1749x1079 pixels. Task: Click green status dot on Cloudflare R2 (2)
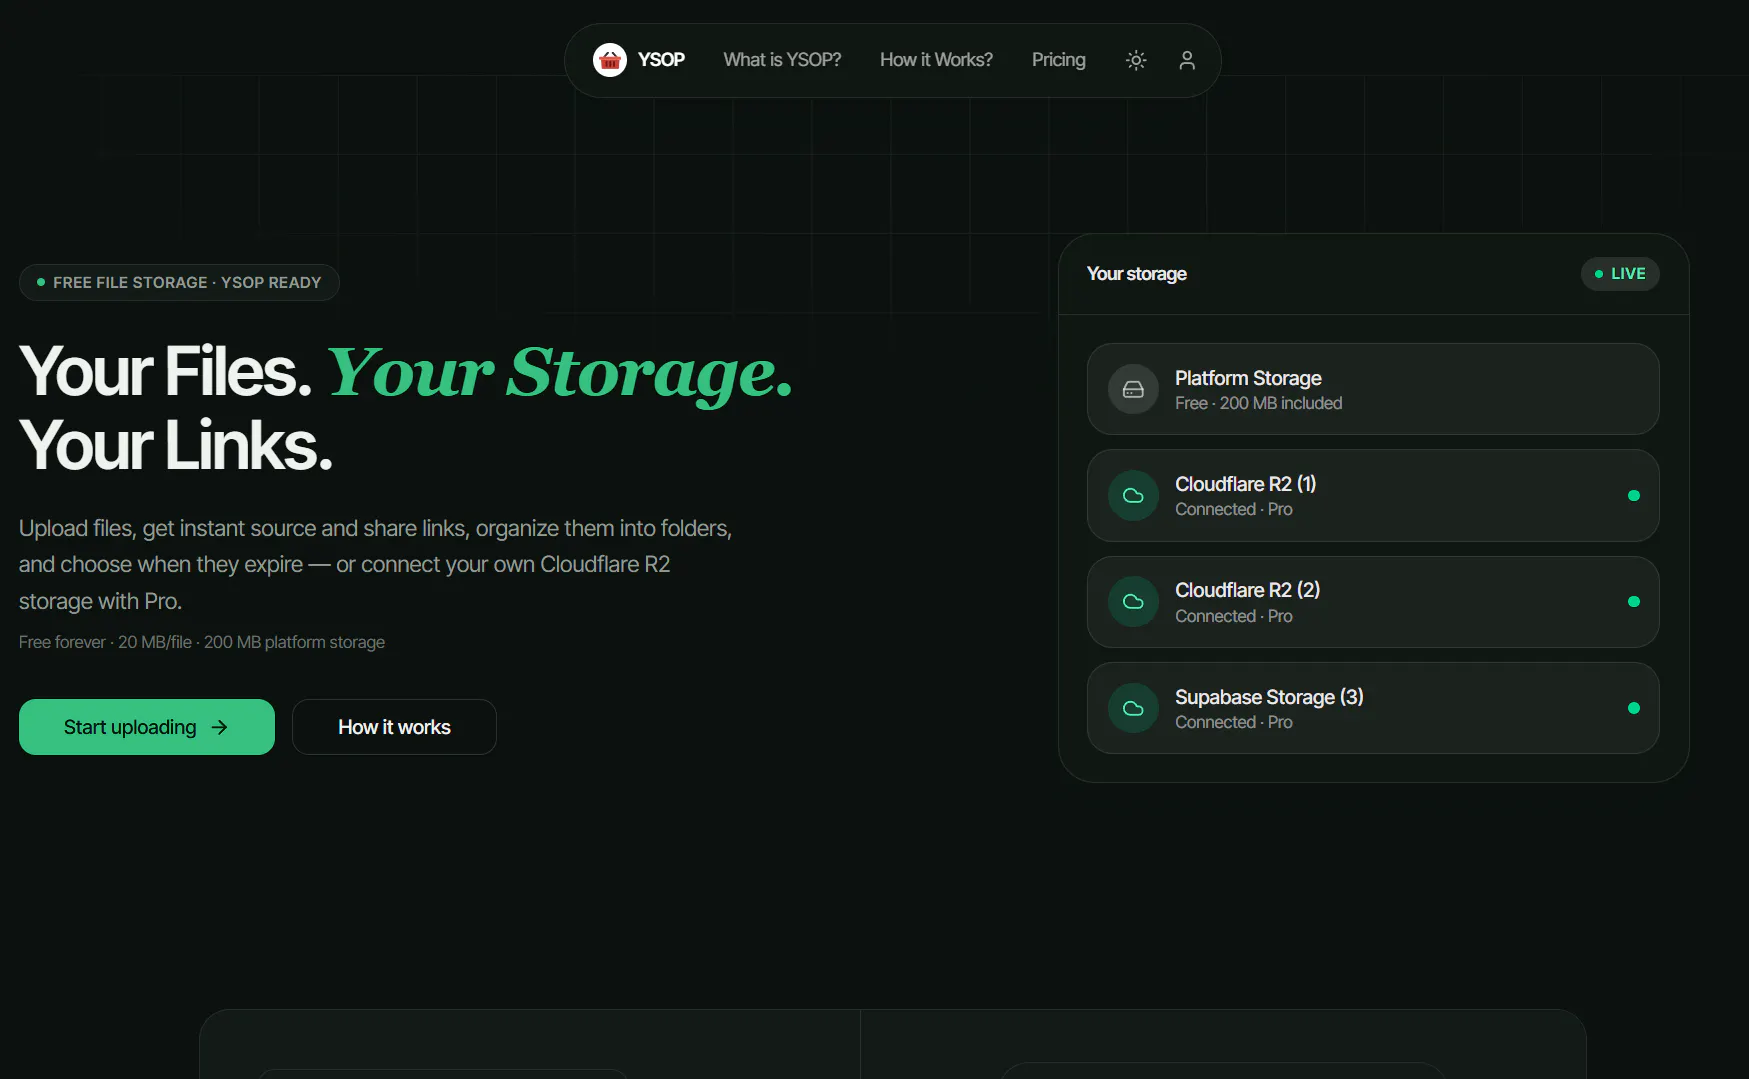[x=1634, y=601]
